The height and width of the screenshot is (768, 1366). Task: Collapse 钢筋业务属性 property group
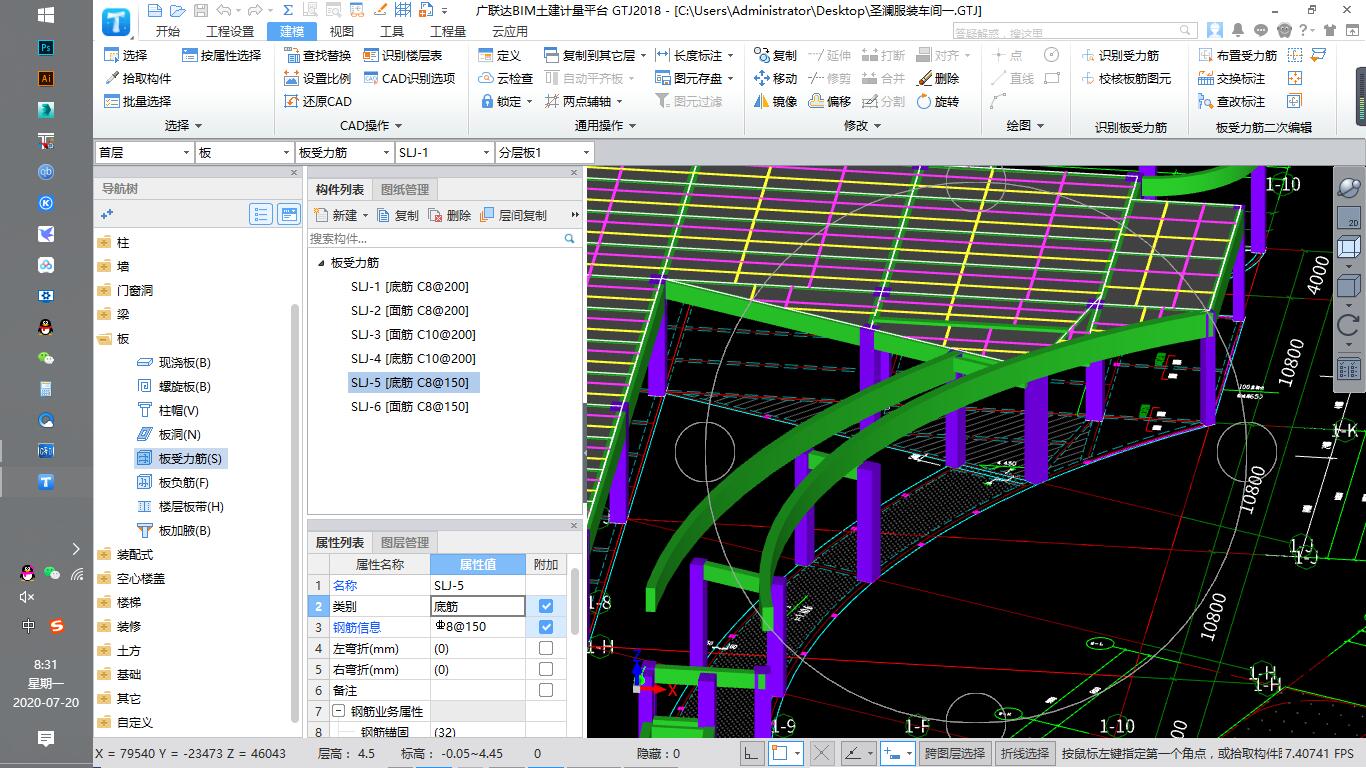click(x=338, y=711)
